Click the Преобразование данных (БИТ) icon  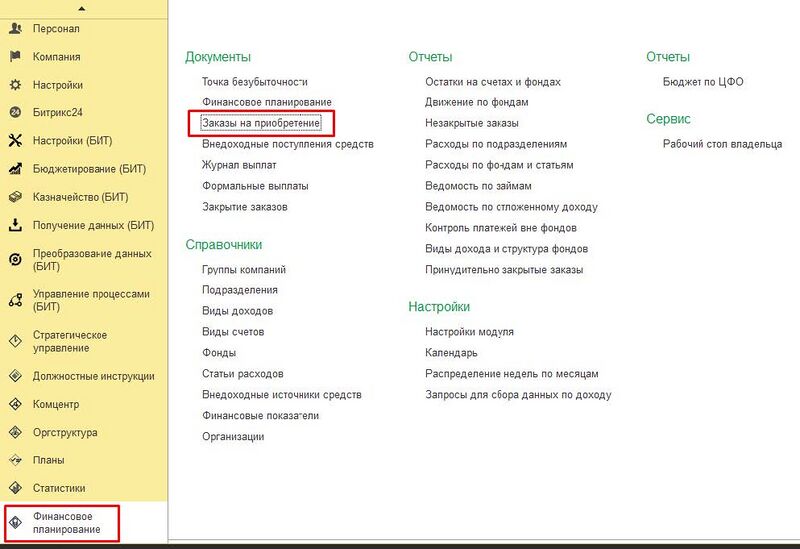tap(15, 260)
